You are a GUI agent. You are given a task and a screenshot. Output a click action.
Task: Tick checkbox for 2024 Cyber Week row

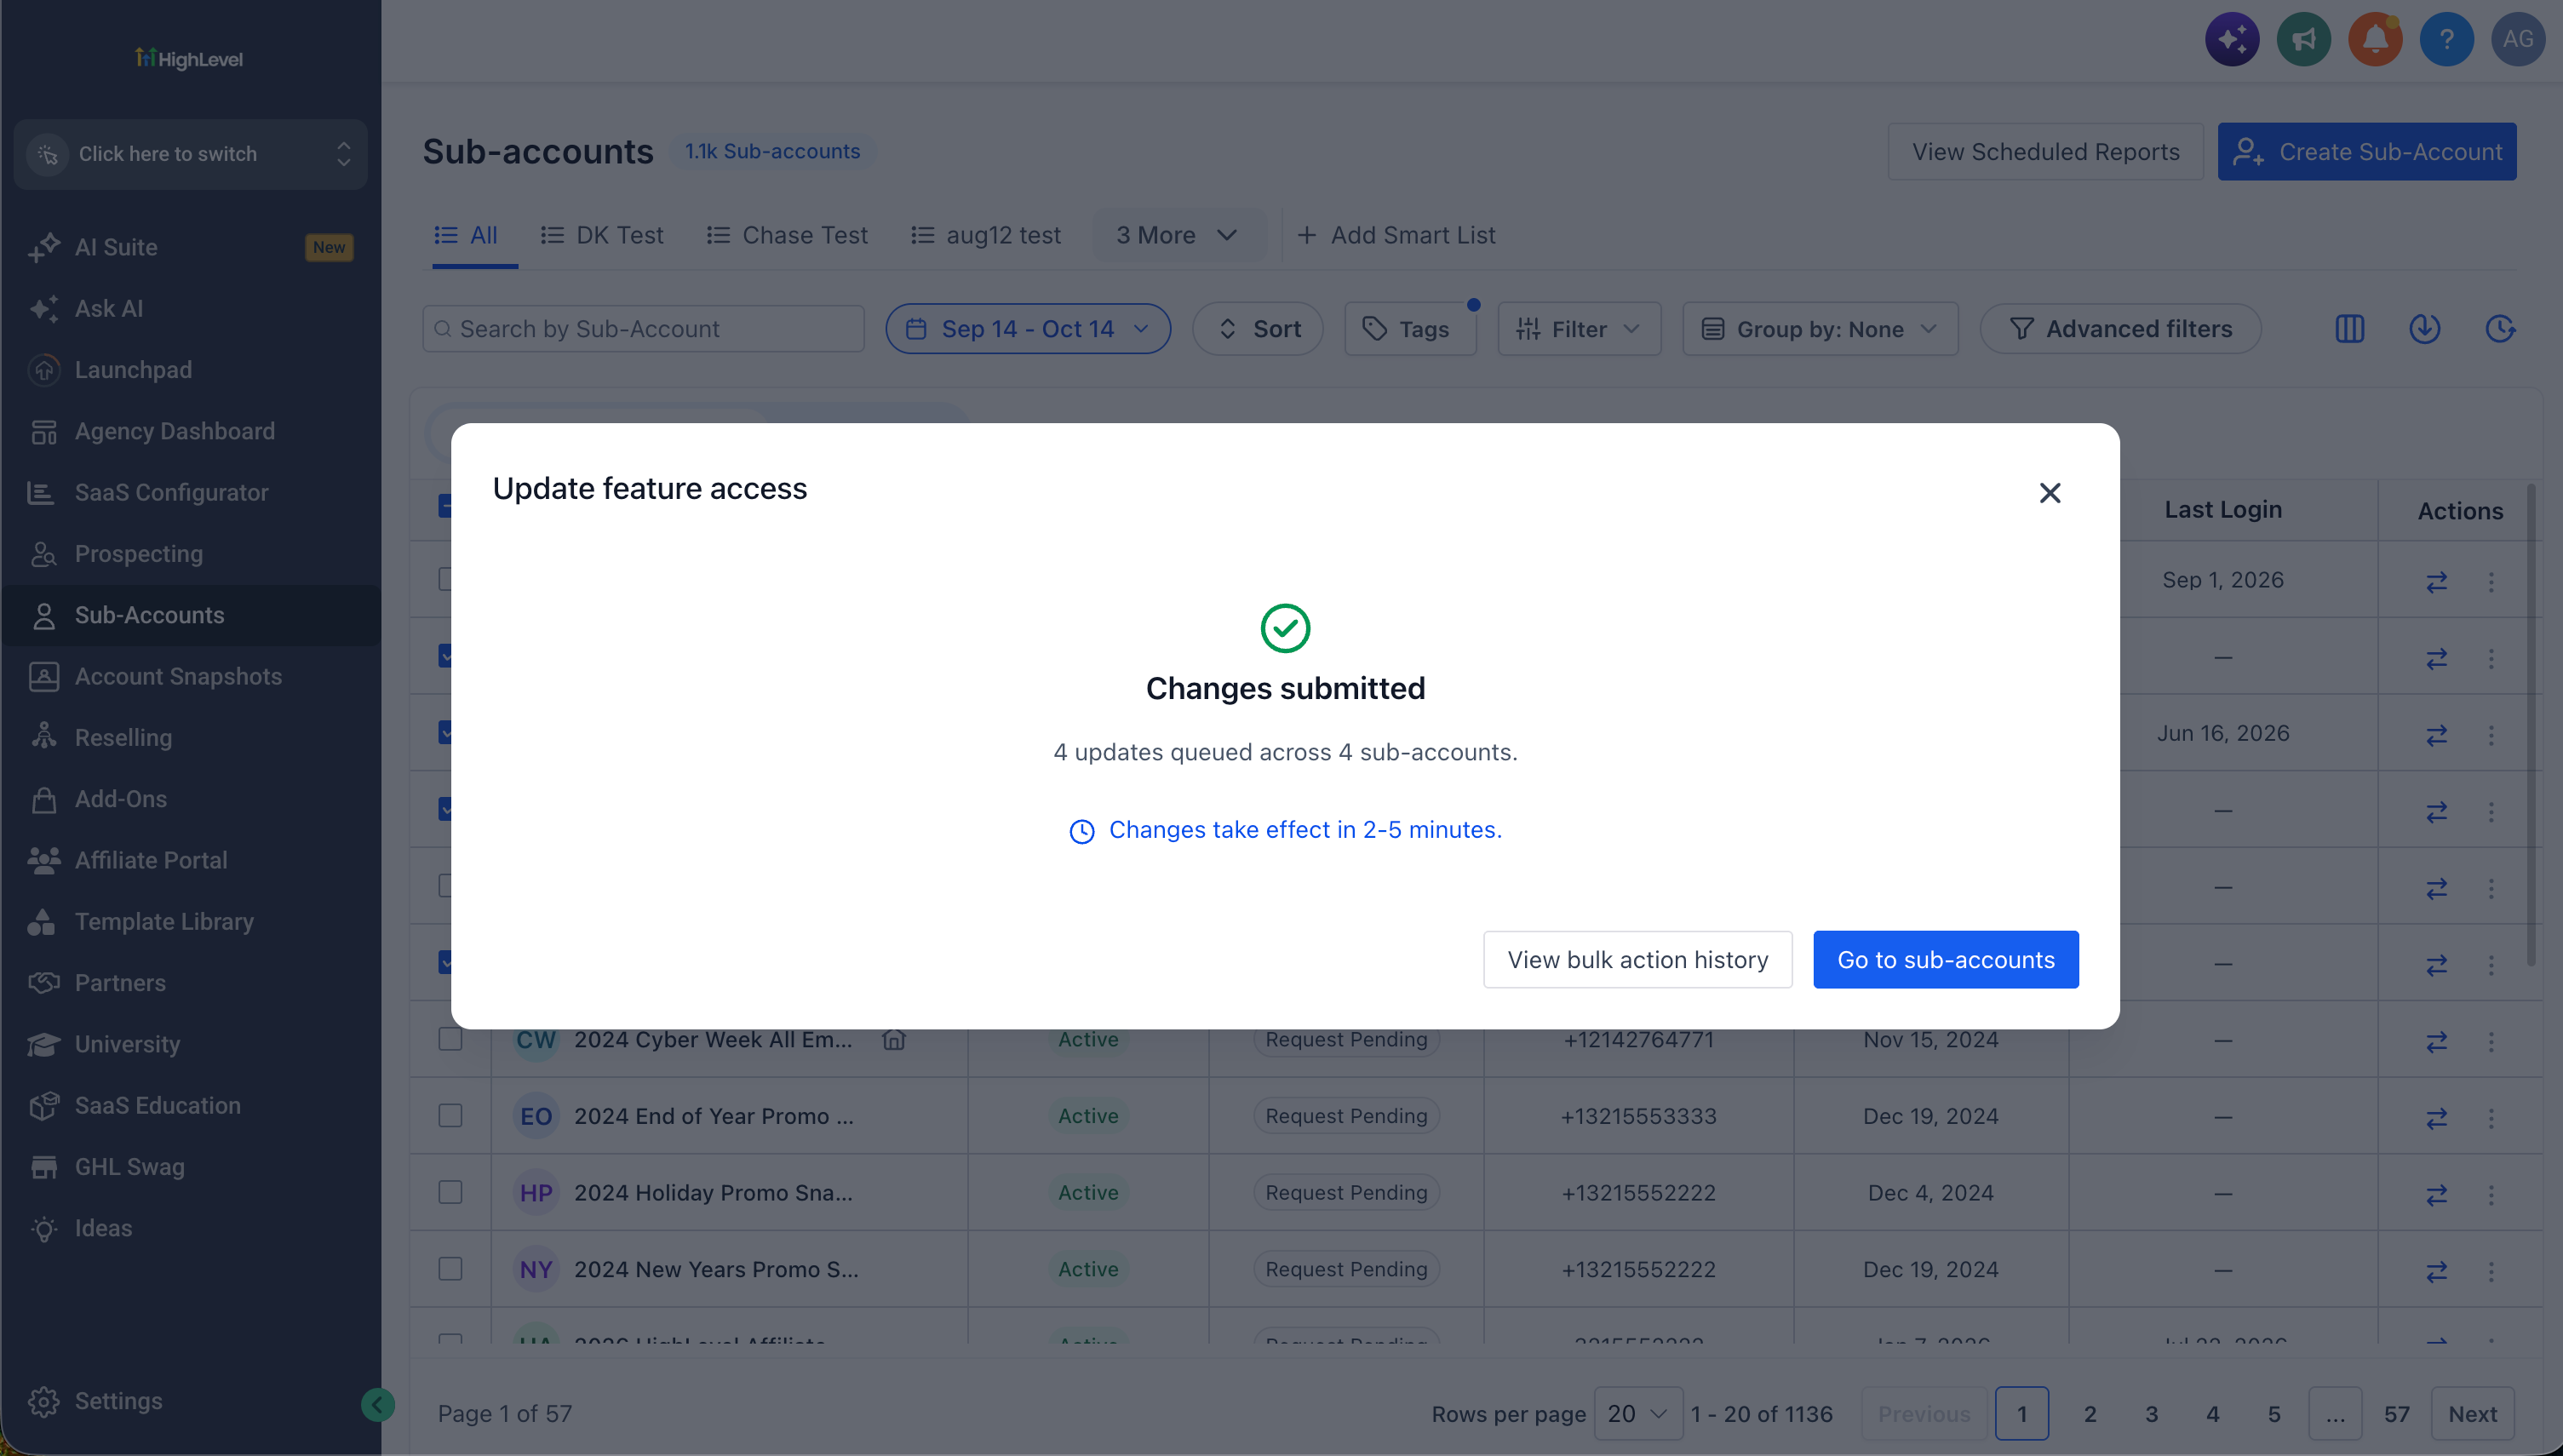(450, 1039)
